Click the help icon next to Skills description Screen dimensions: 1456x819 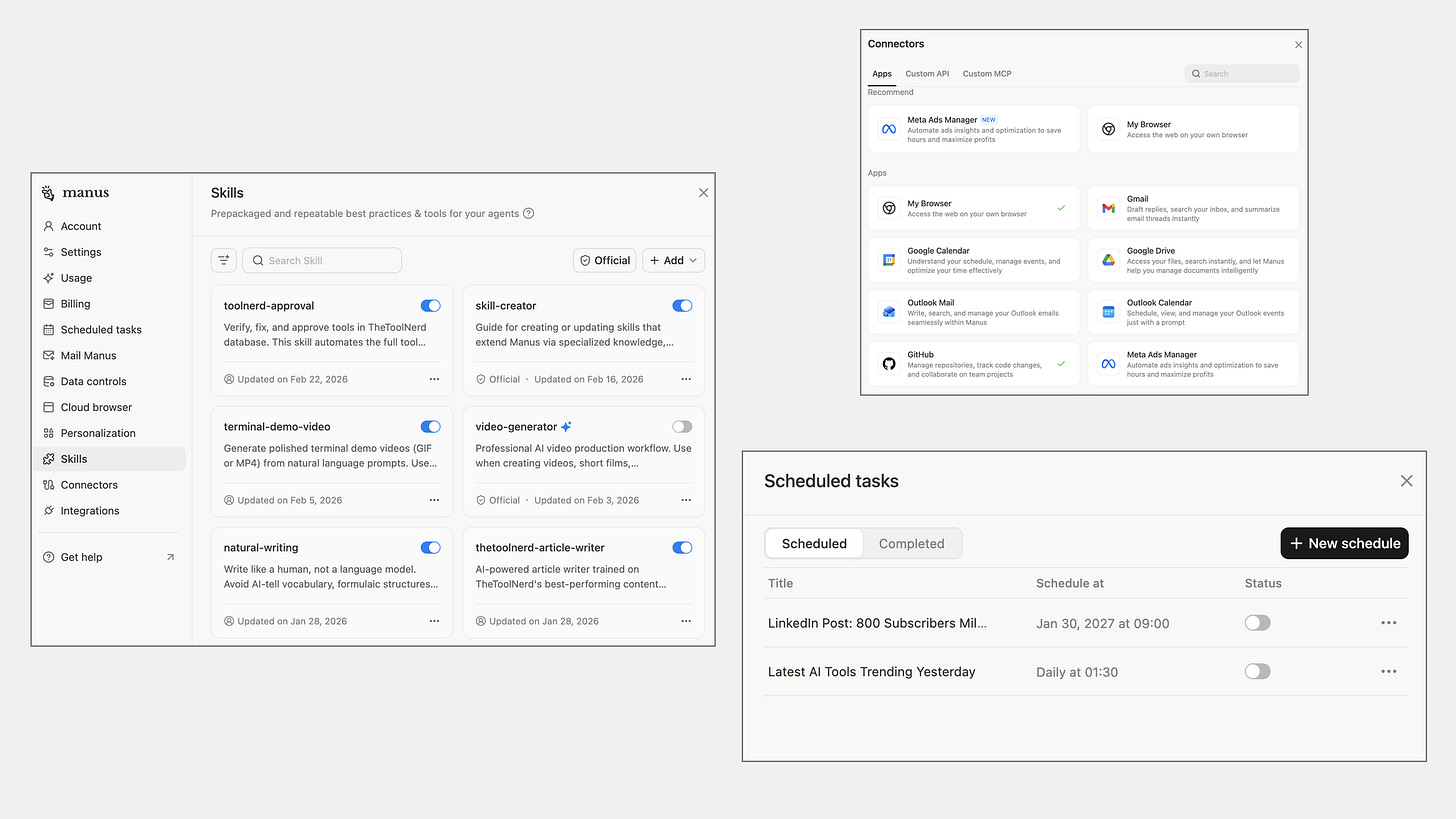[x=529, y=213]
